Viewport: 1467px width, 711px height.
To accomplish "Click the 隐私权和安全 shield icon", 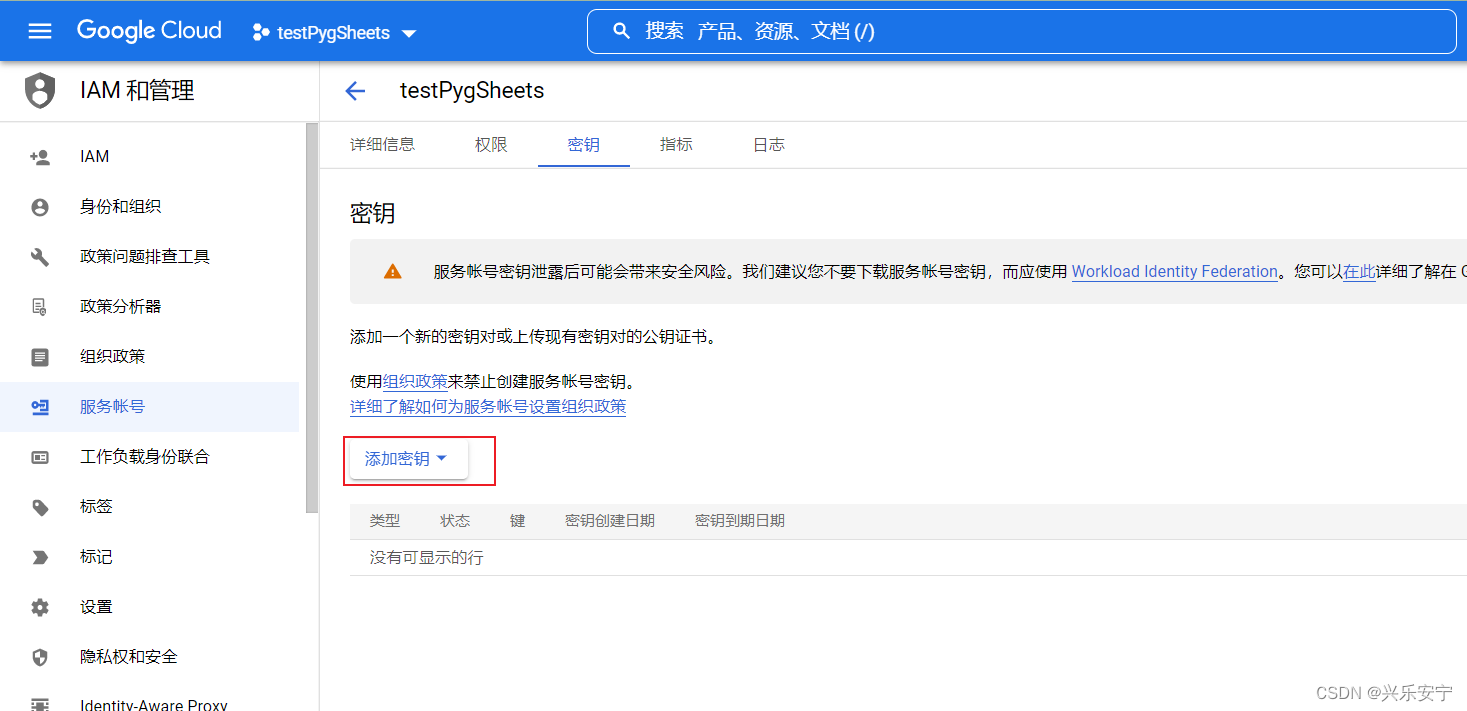I will [x=40, y=657].
